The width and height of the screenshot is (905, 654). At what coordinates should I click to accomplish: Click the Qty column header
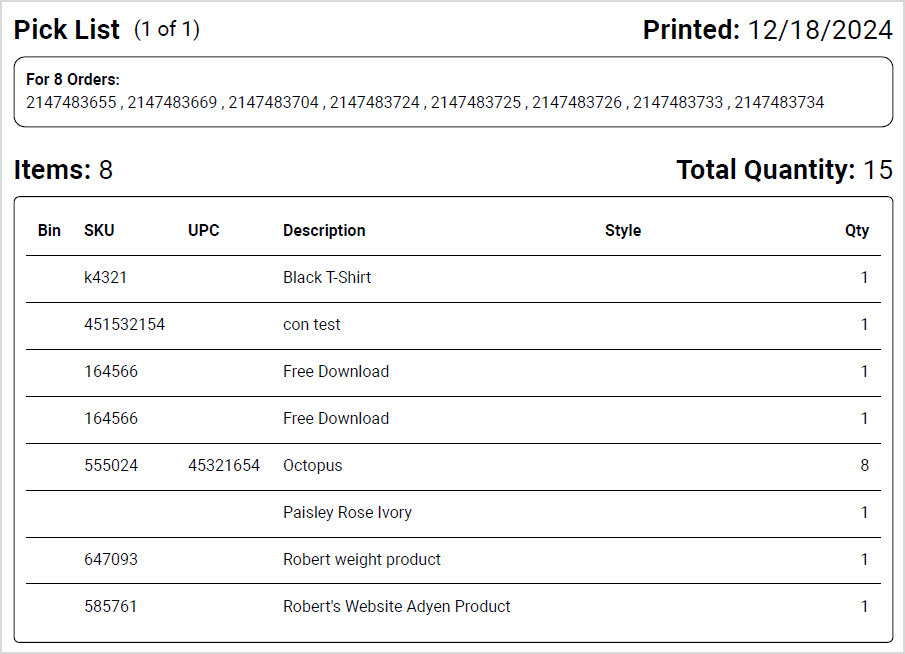point(857,230)
